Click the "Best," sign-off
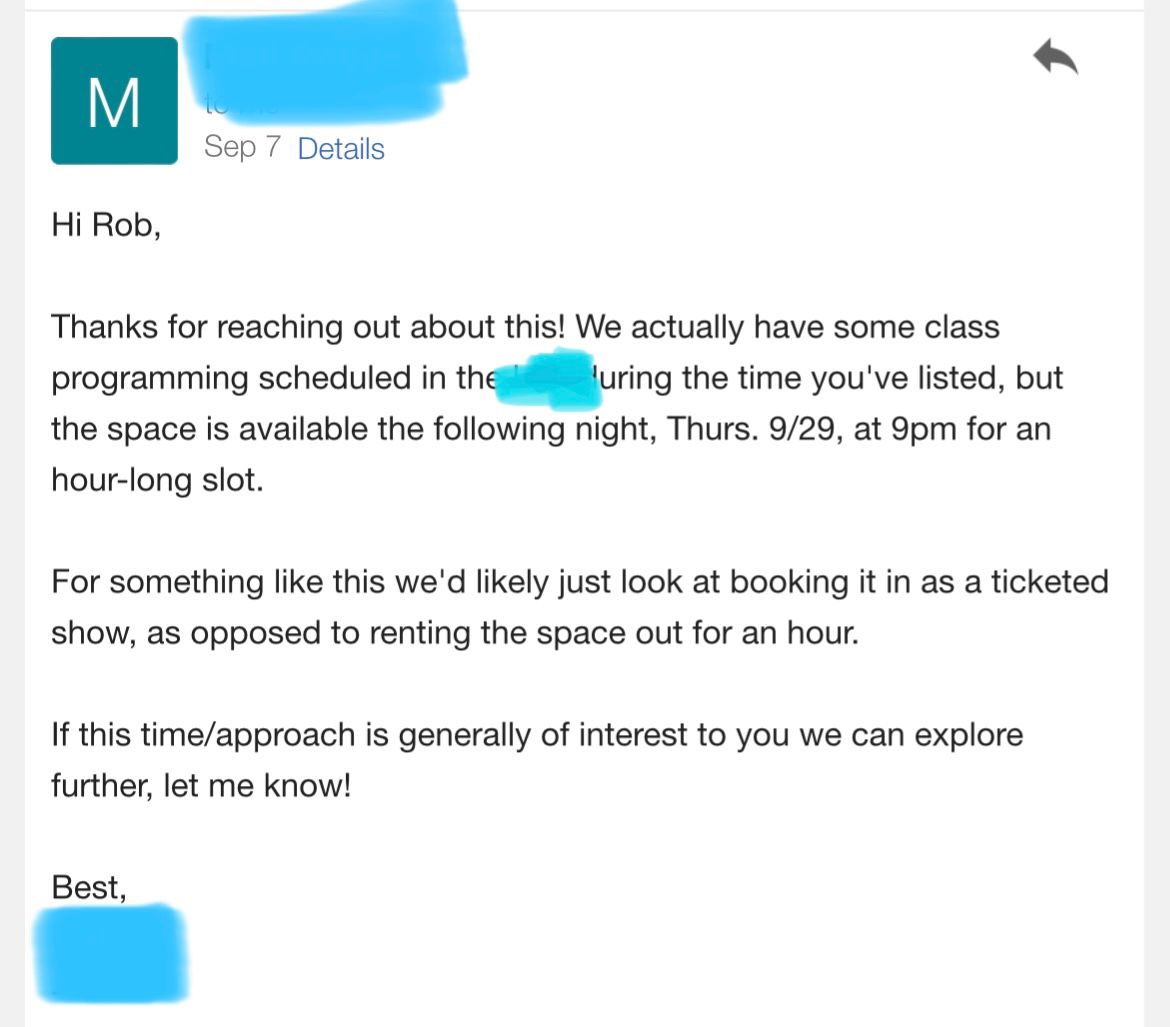The width and height of the screenshot is (1170, 1027). pos(89,887)
